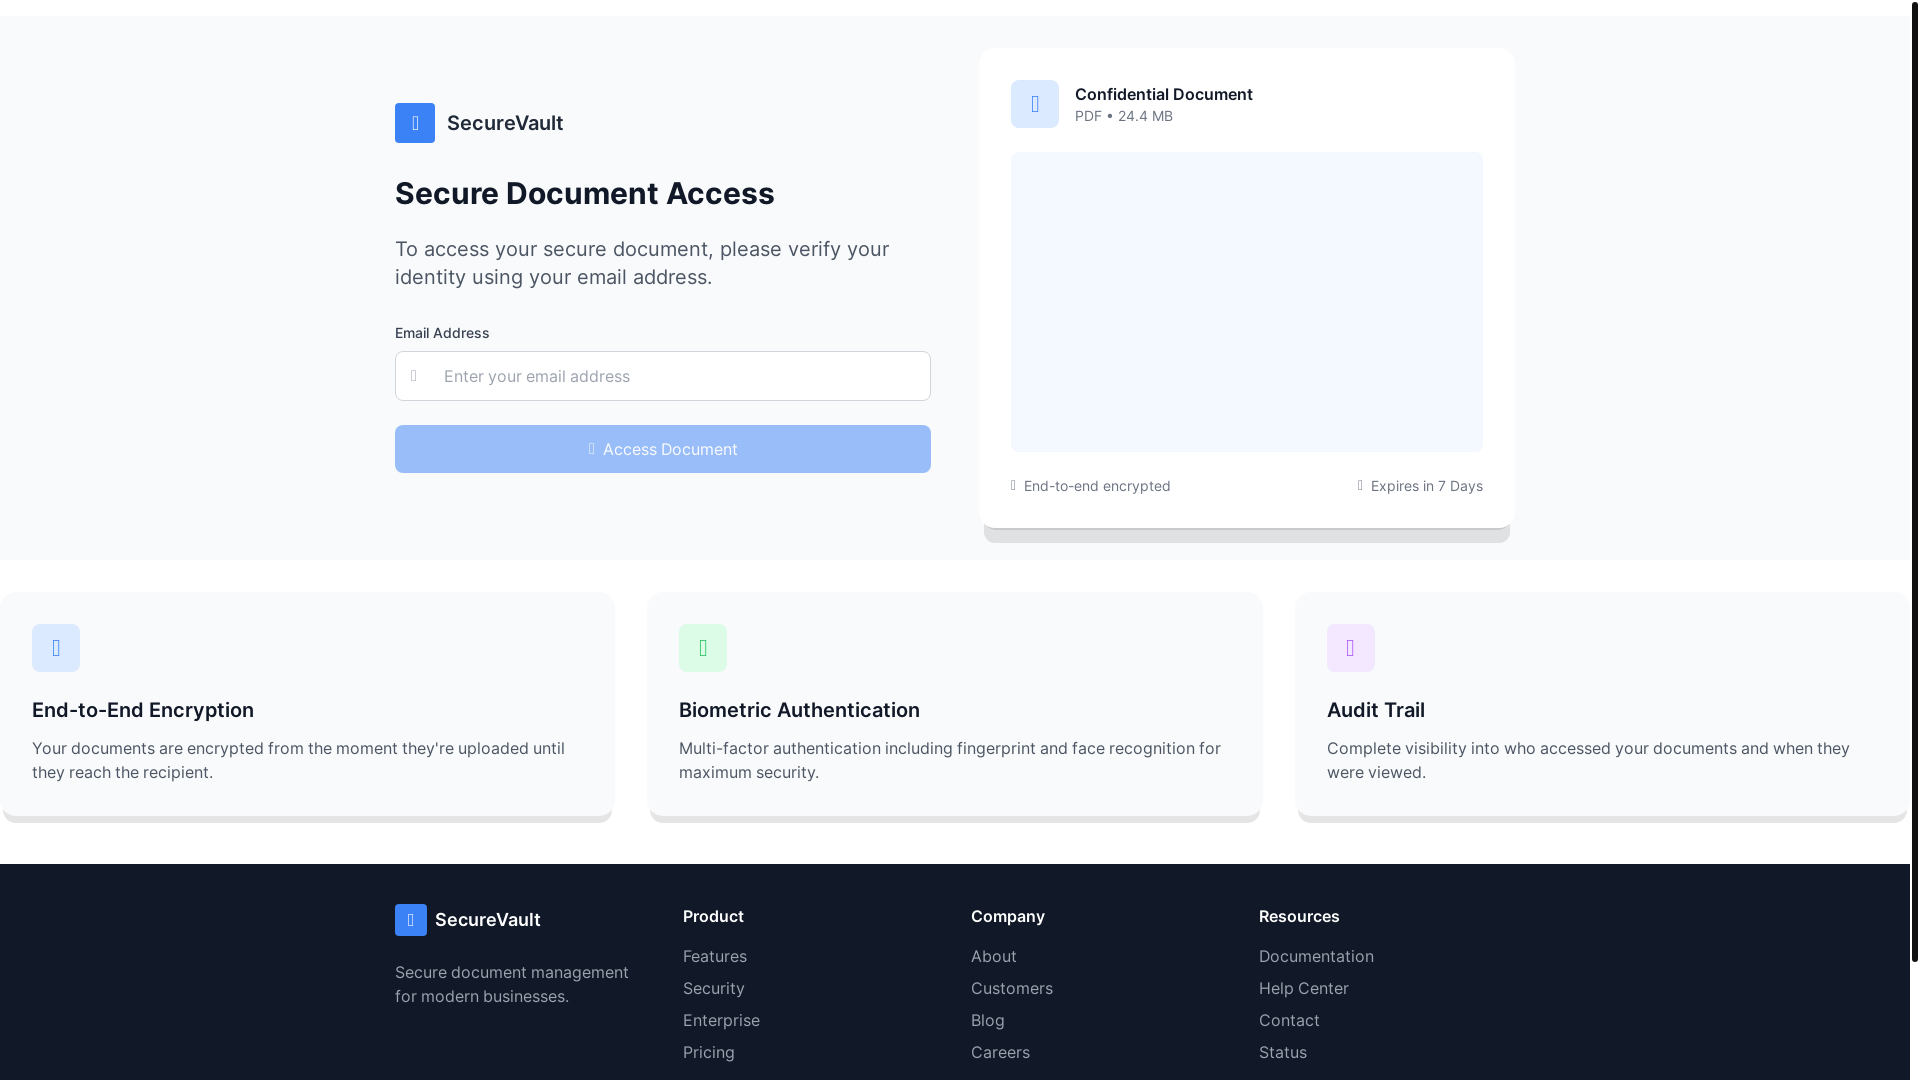The height and width of the screenshot is (1080, 1920).
Task: Open the Pricing footer link
Action: [709, 1052]
